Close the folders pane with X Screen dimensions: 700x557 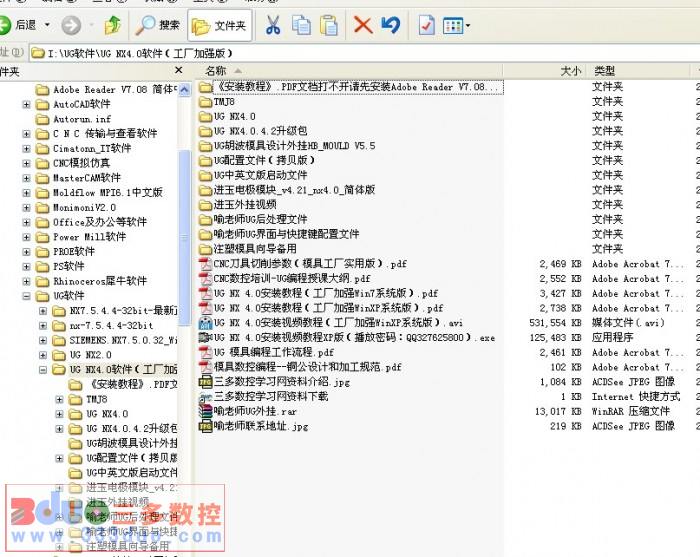179,70
